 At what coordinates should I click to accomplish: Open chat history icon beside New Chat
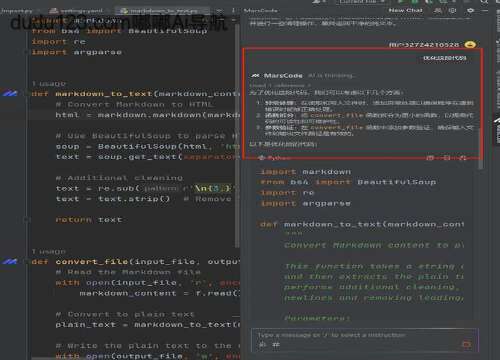438,11
